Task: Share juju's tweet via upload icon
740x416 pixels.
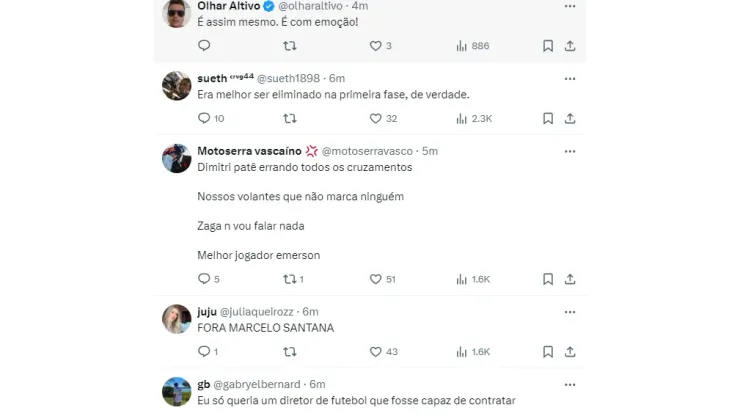Action: click(570, 352)
